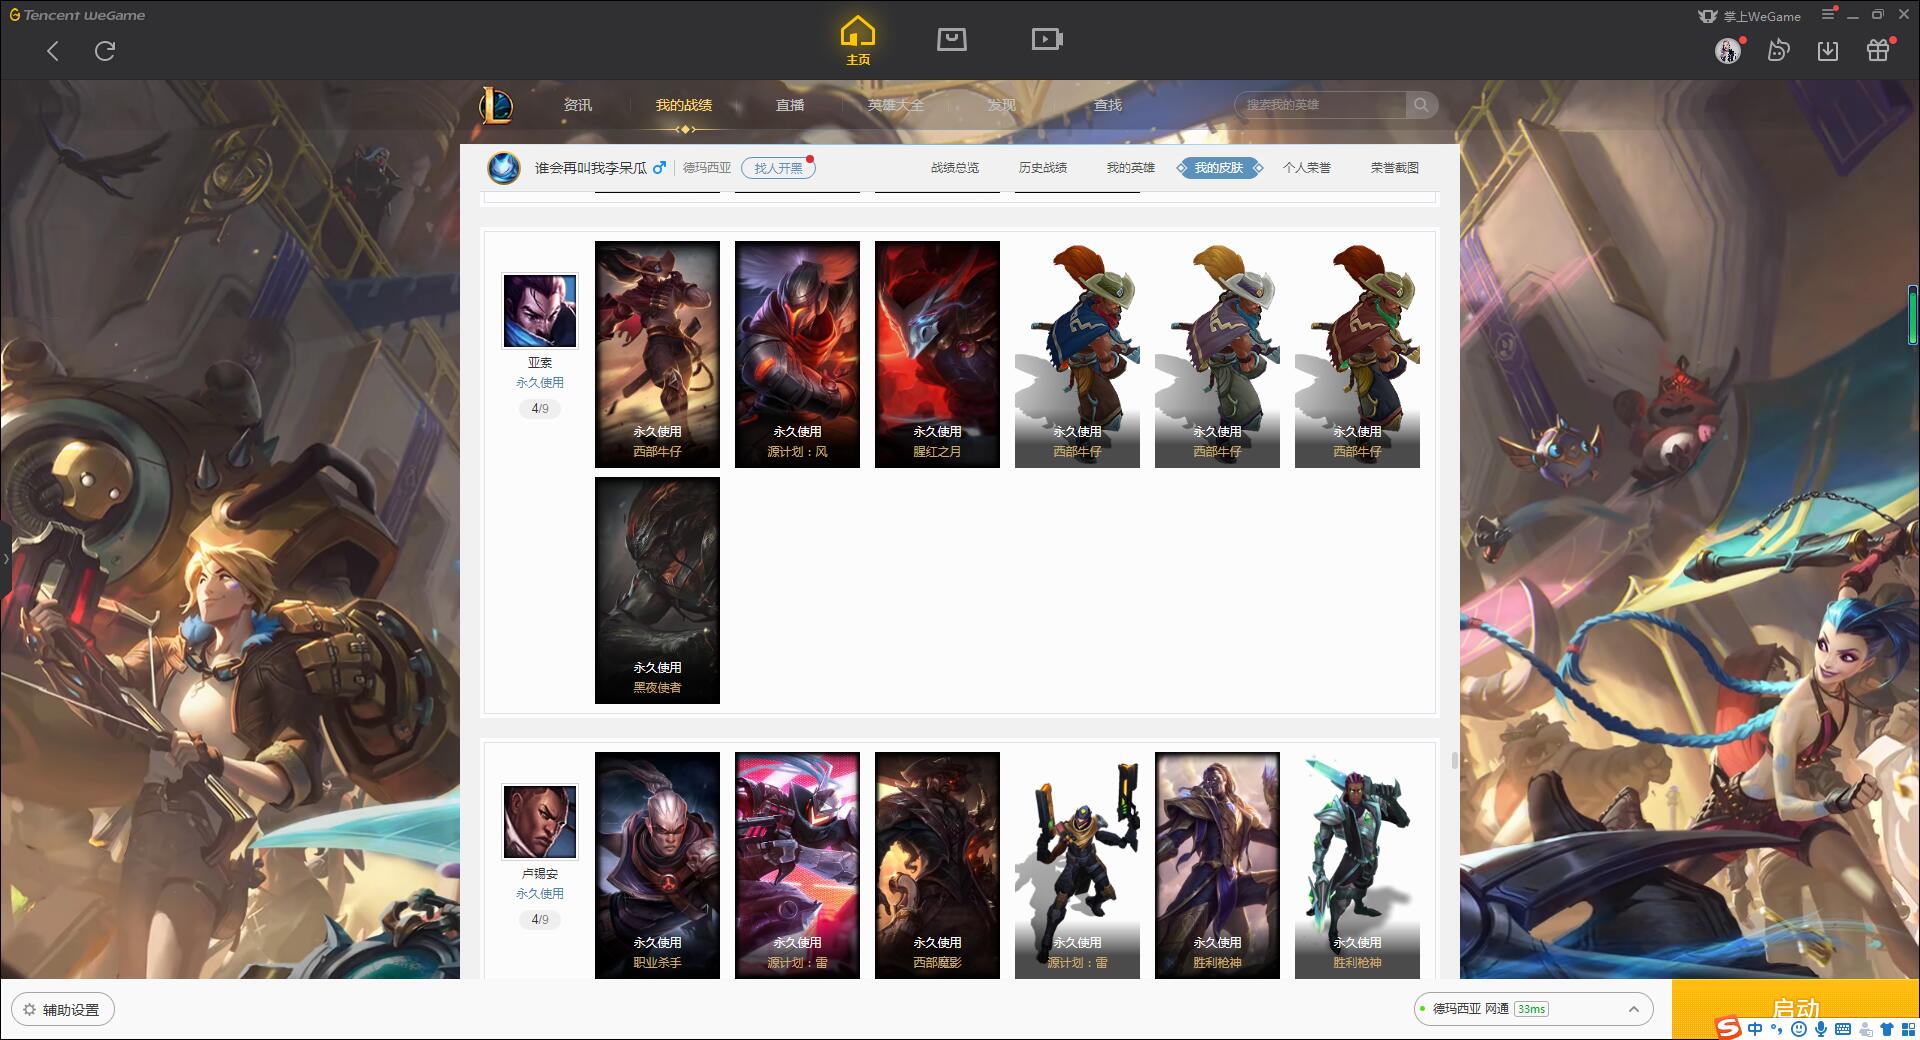Switch to the 查找 tab
This screenshot has width=1920, height=1040.
[x=1107, y=105]
